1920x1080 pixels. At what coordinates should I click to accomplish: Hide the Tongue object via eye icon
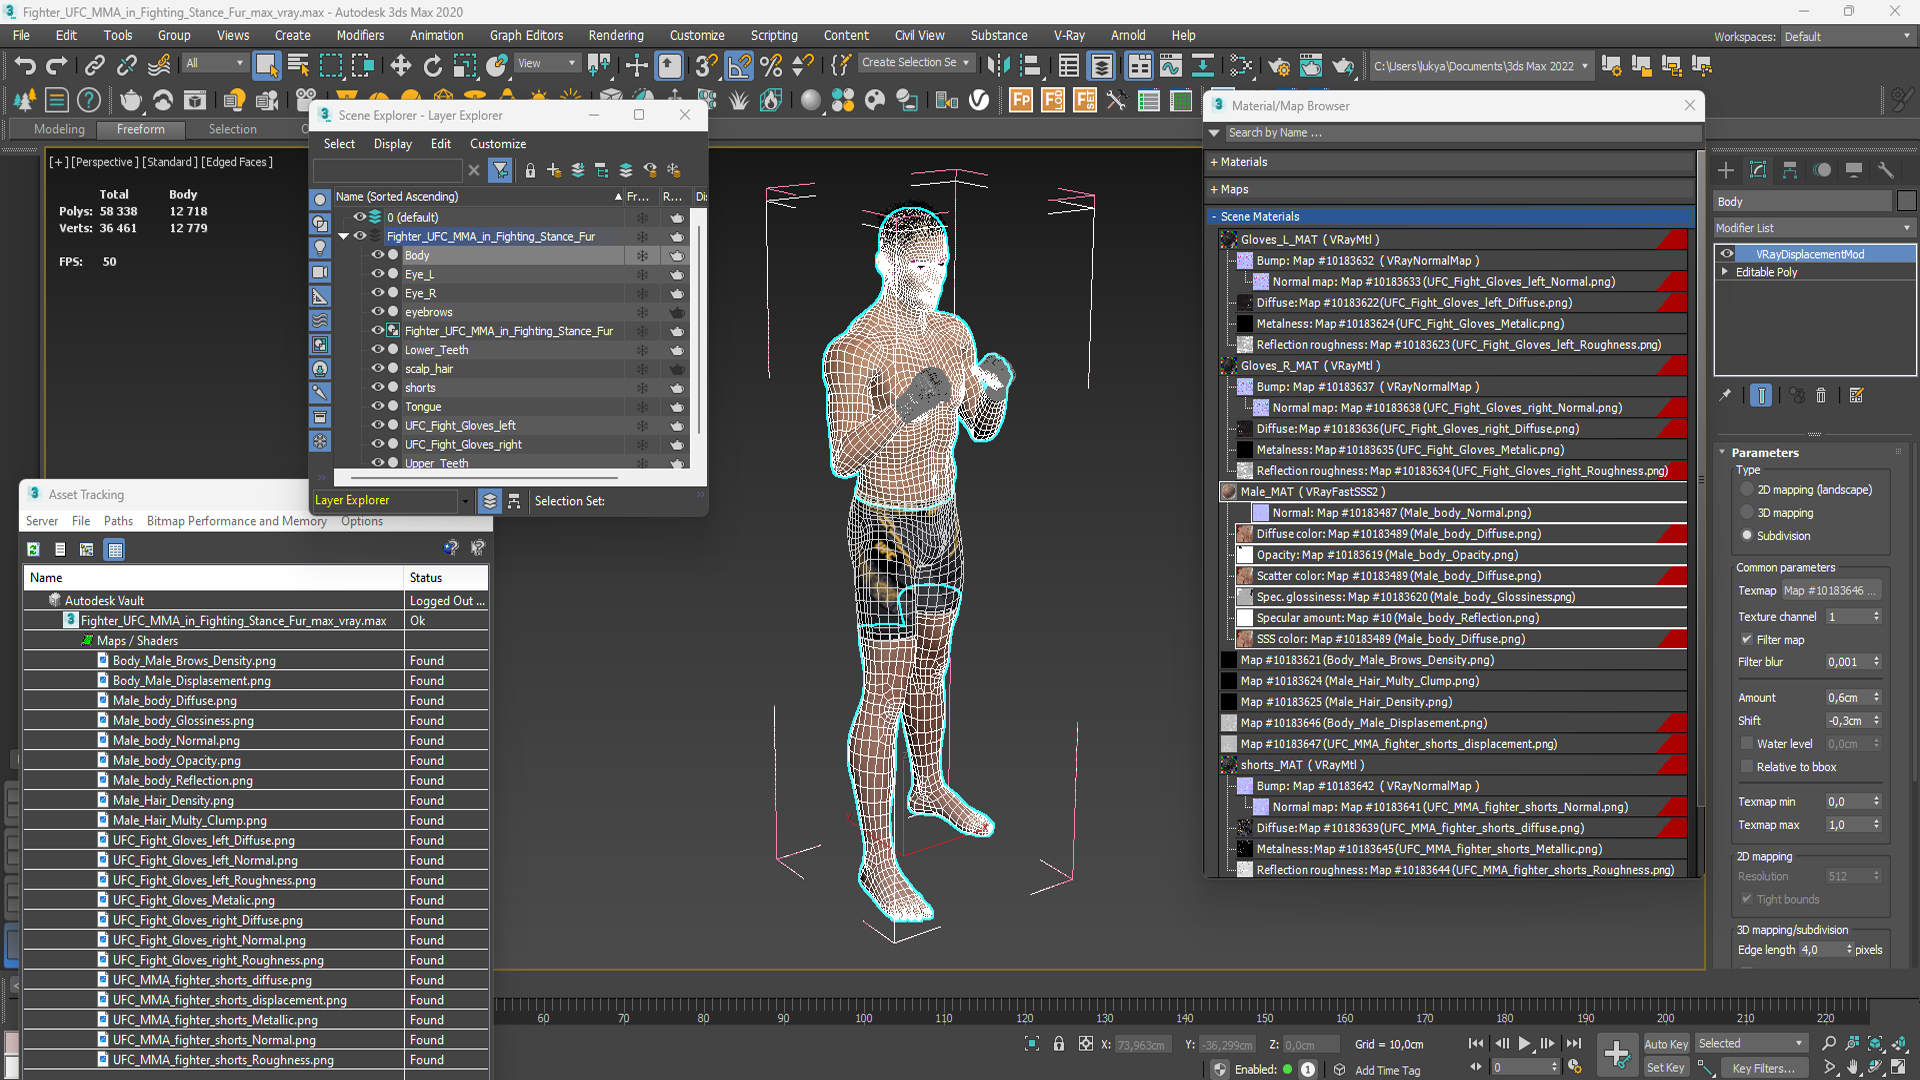coord(378,406)
